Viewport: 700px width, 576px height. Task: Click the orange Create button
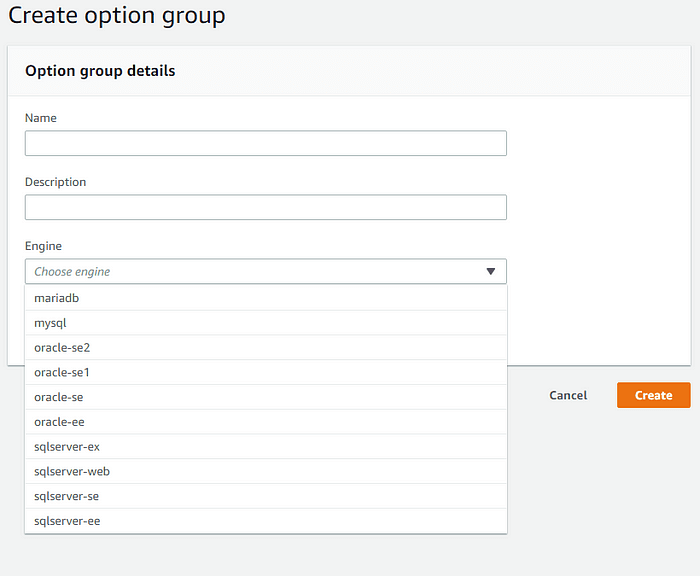coord(654,395)
